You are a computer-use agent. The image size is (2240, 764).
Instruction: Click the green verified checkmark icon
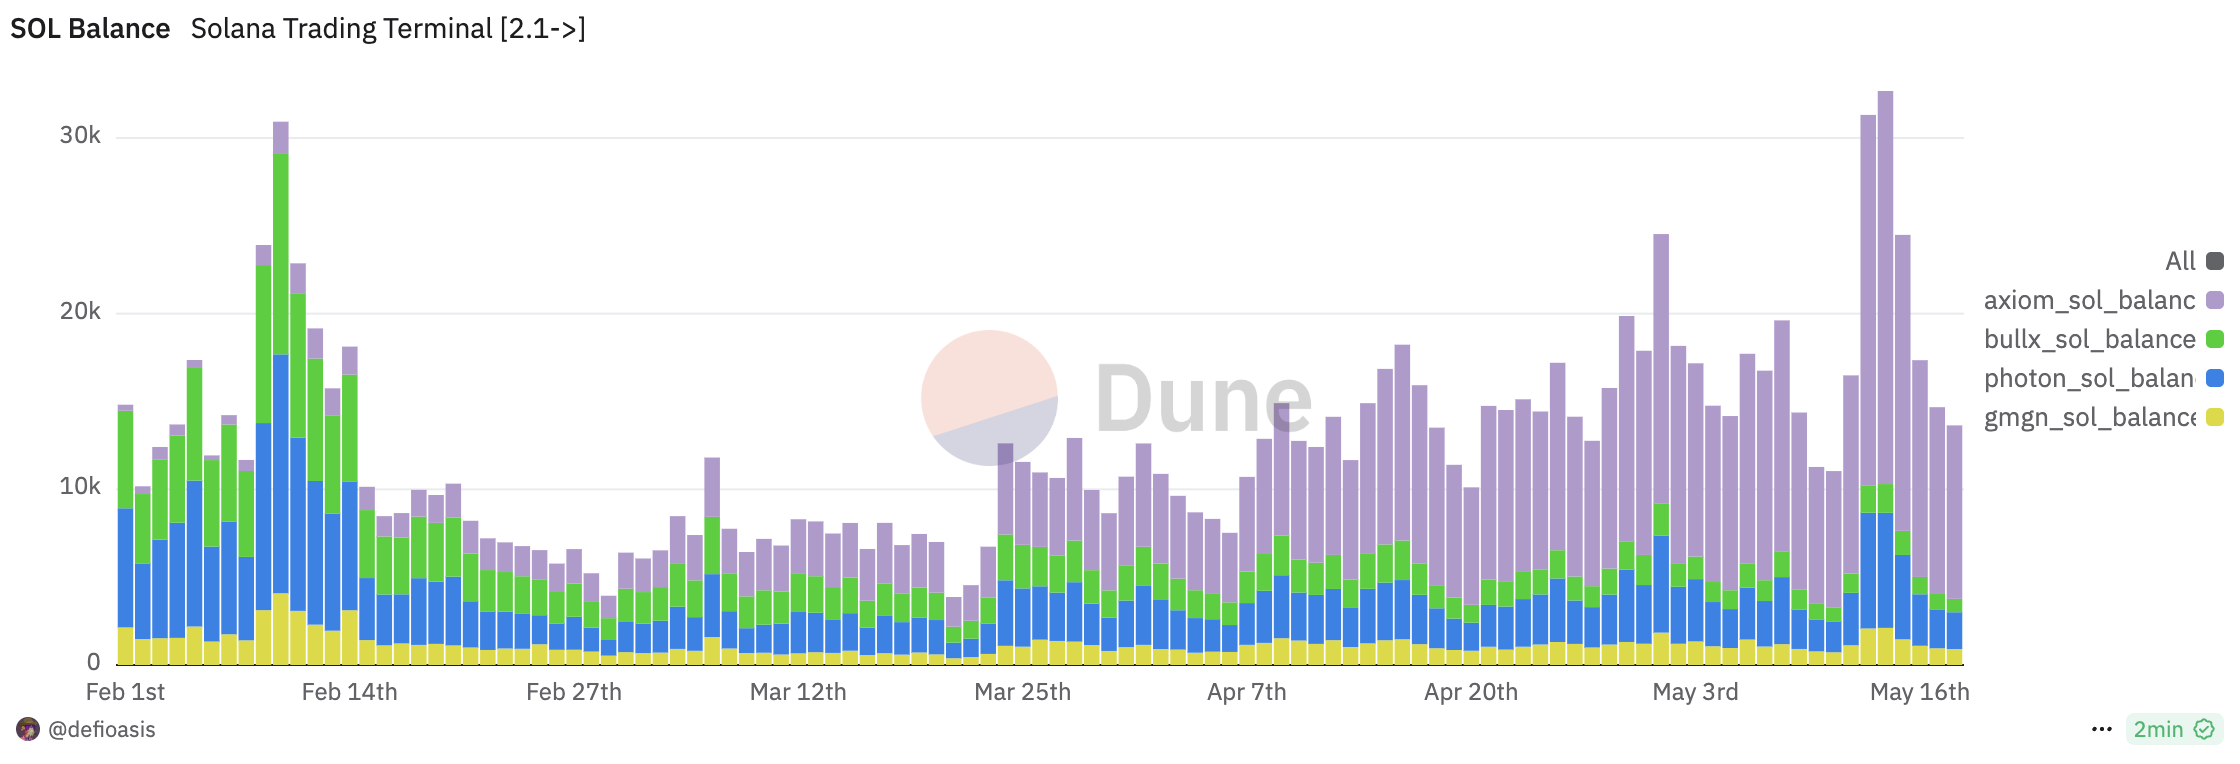[2204, 729]
